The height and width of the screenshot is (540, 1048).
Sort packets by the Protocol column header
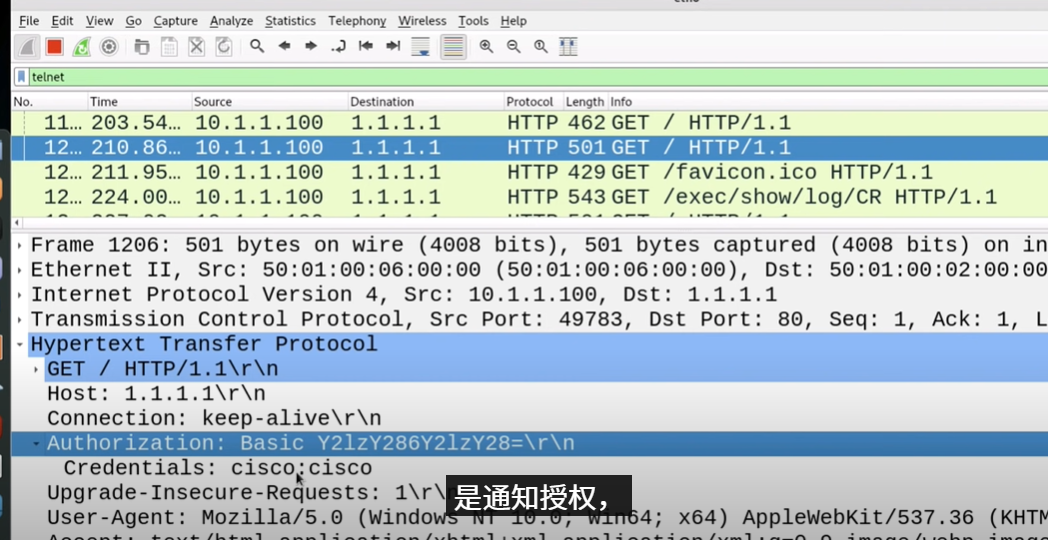click(530, 102)
